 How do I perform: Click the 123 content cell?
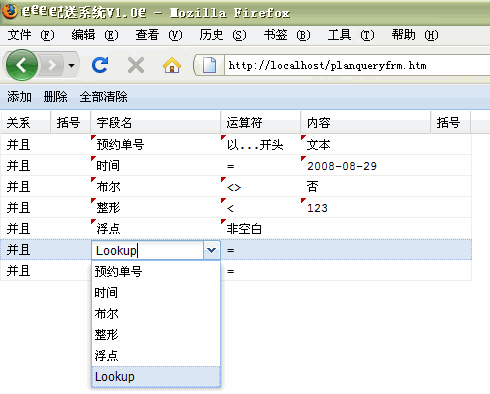pos(366,208)
